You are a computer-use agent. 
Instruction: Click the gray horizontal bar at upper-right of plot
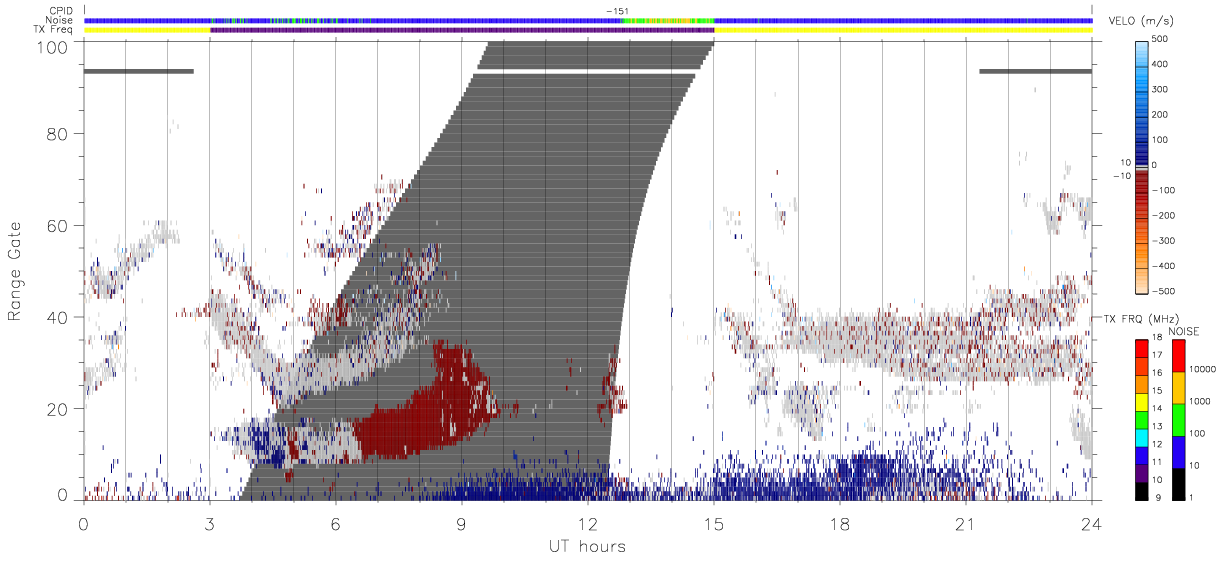pos(1035,71)
